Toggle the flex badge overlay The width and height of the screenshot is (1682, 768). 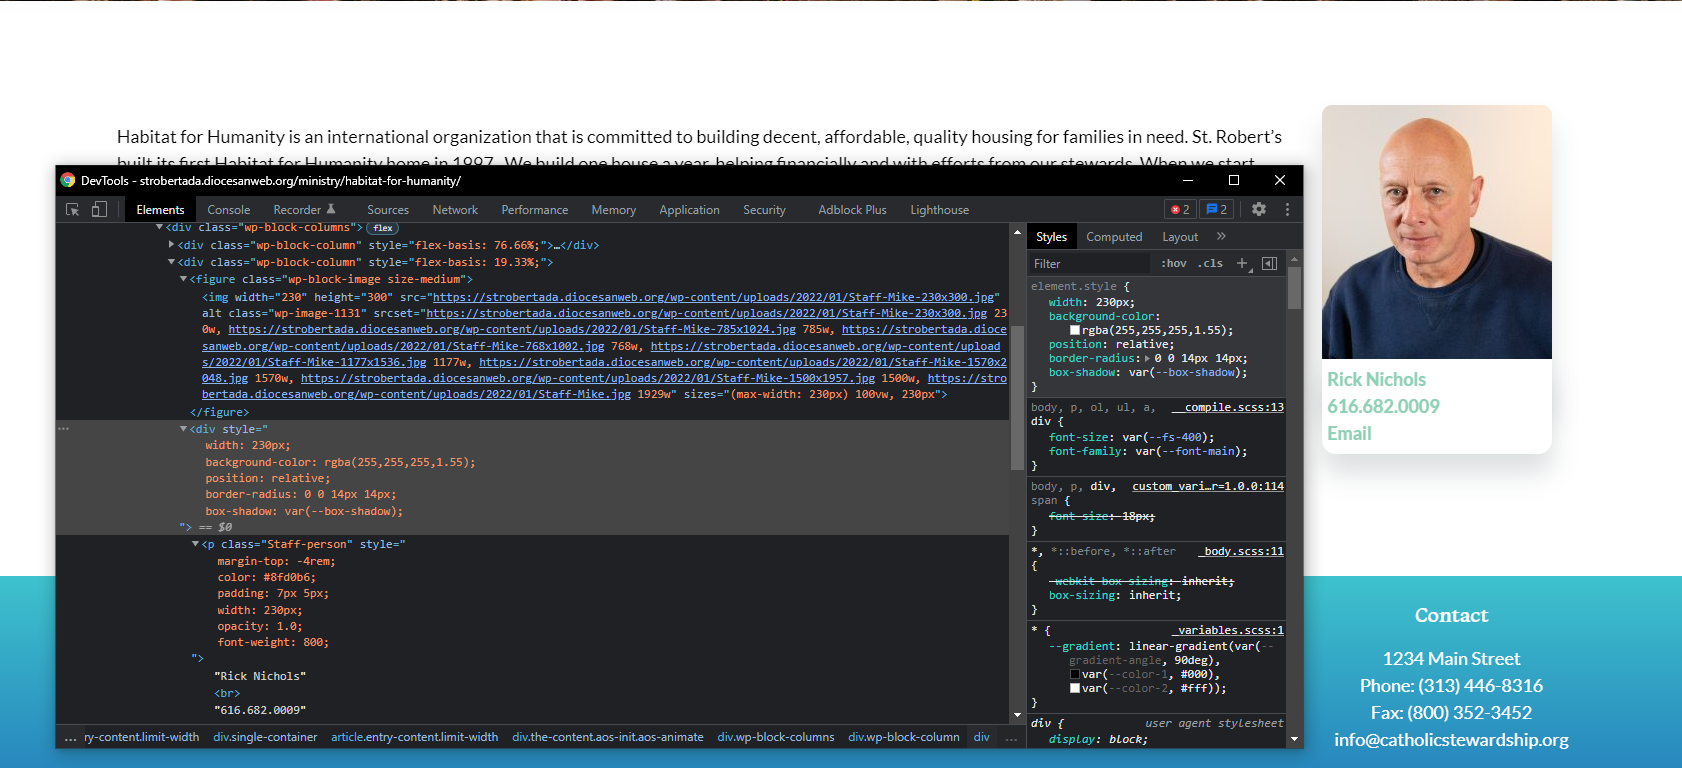[383, 228]
